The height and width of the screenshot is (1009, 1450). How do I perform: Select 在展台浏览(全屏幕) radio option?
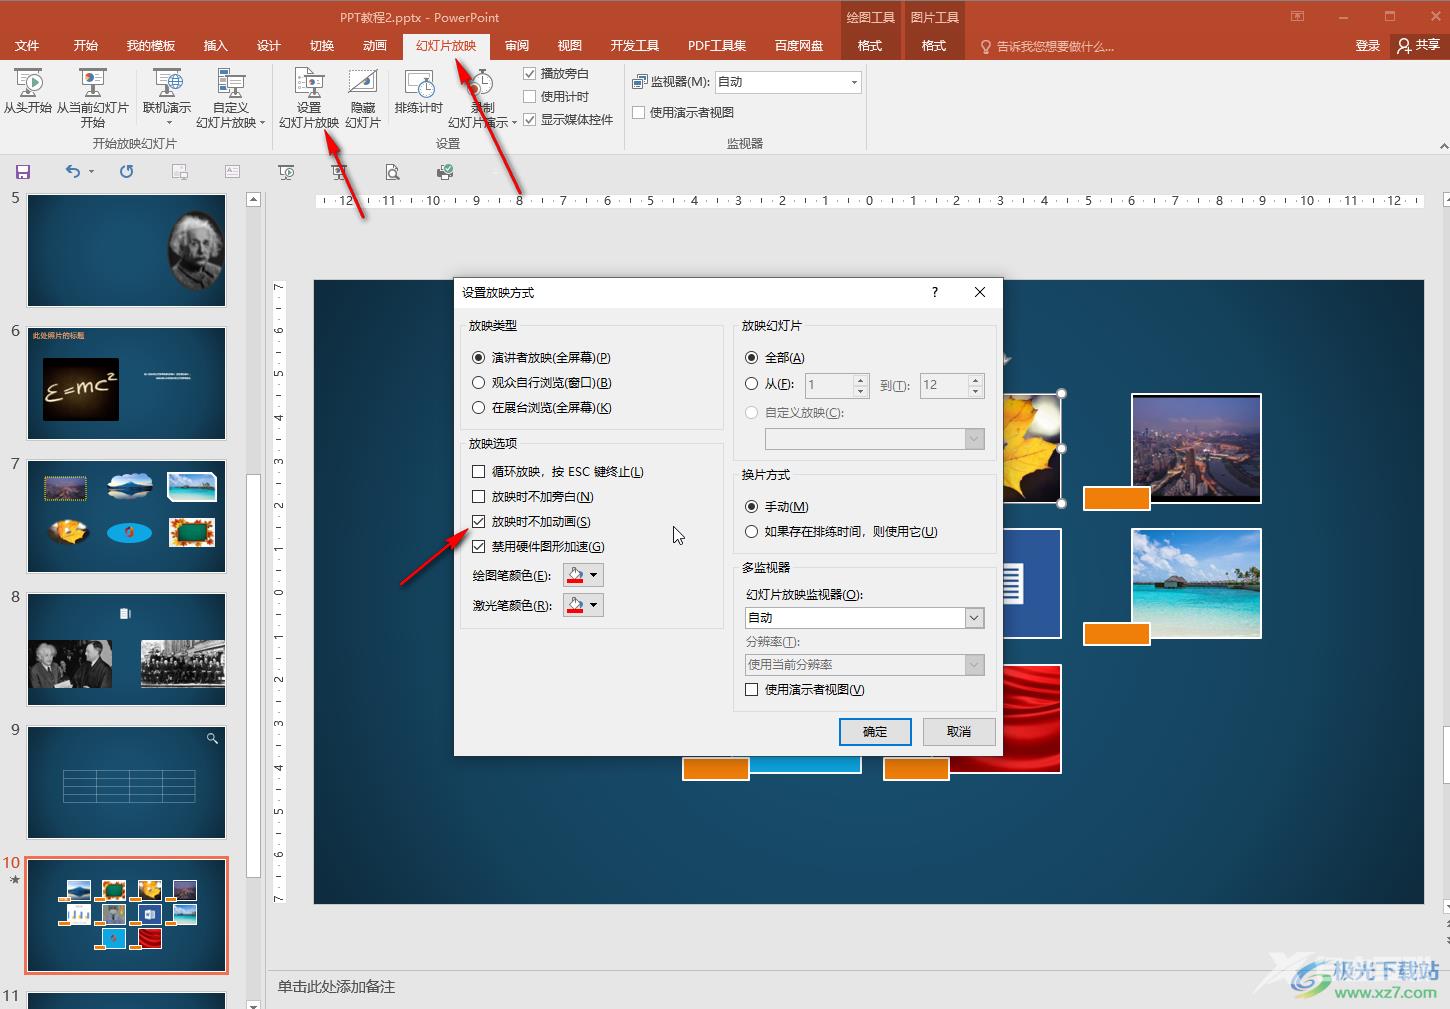[x=478, y=407]
